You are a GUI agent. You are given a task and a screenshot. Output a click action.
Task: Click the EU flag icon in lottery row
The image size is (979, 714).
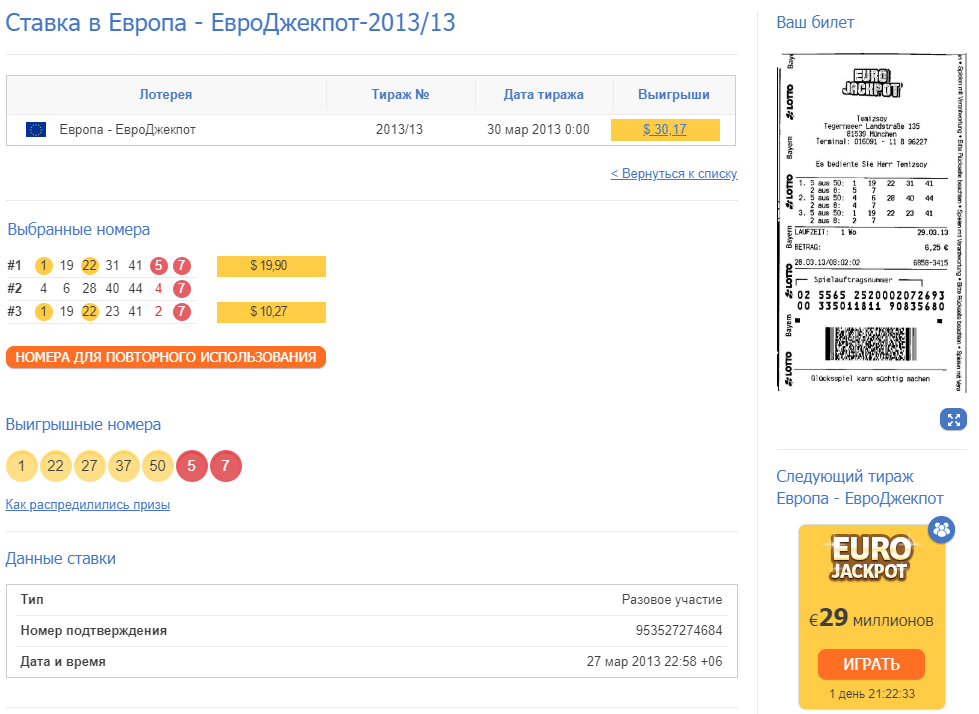pyautogui.click(x=36, y=129)
